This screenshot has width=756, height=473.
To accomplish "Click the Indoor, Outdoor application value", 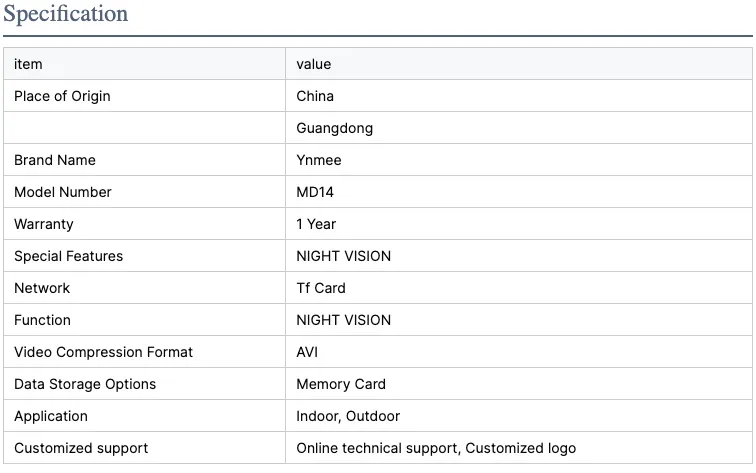I will tap(348, 416).
